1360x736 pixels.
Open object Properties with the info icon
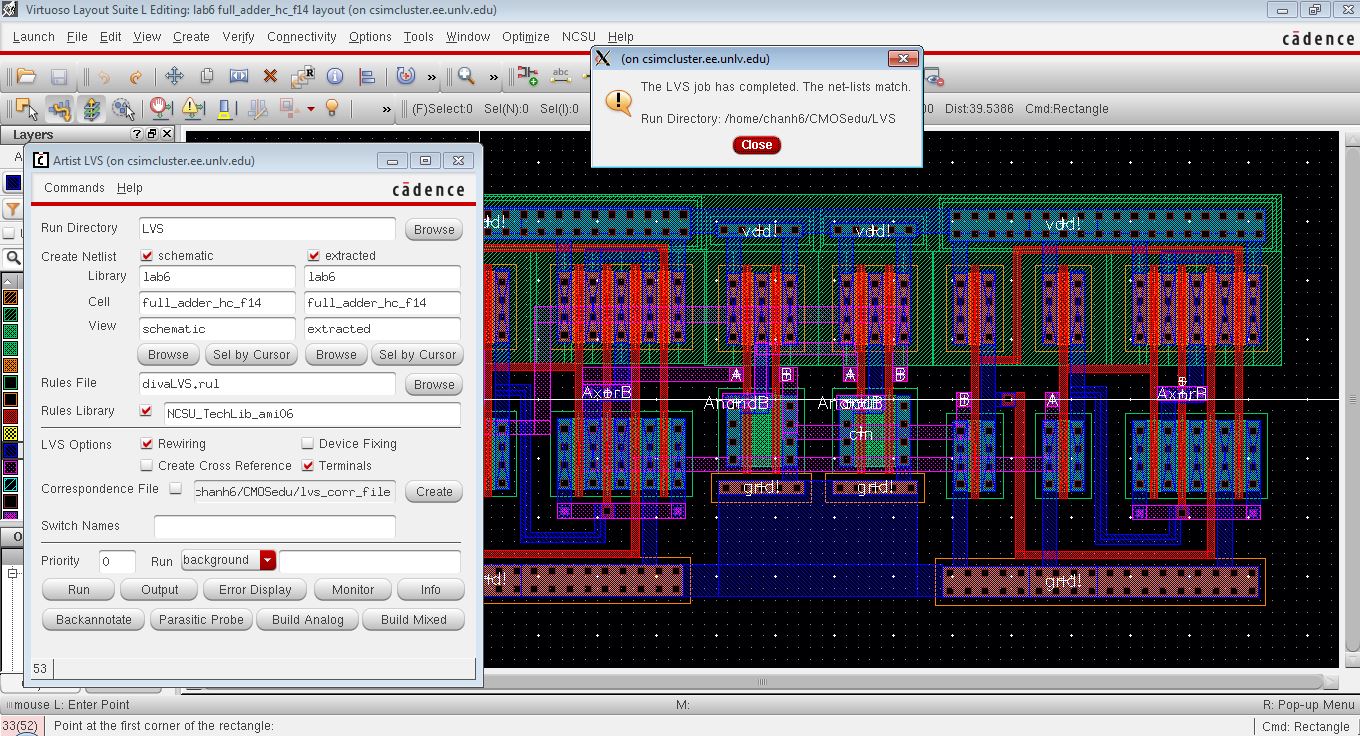point(334,76)
